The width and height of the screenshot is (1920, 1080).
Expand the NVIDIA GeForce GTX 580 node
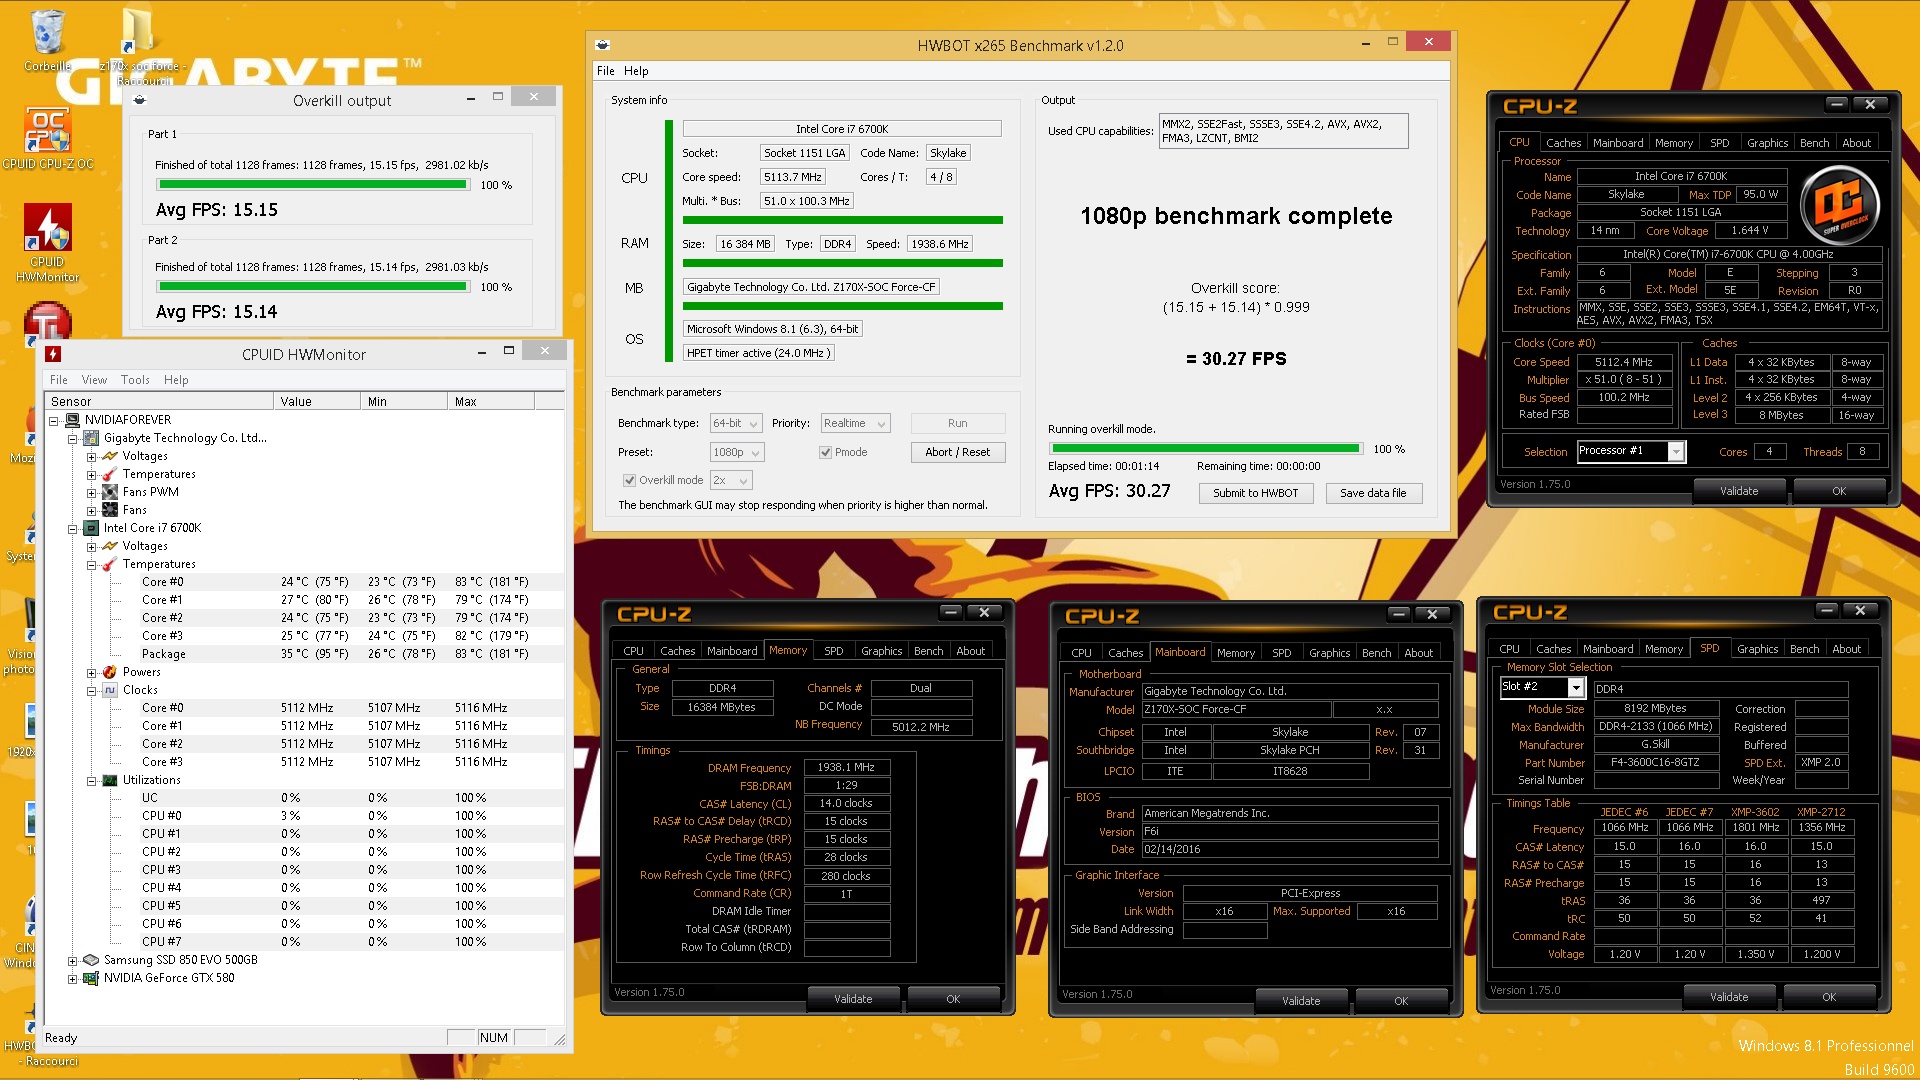click(72, 978)
